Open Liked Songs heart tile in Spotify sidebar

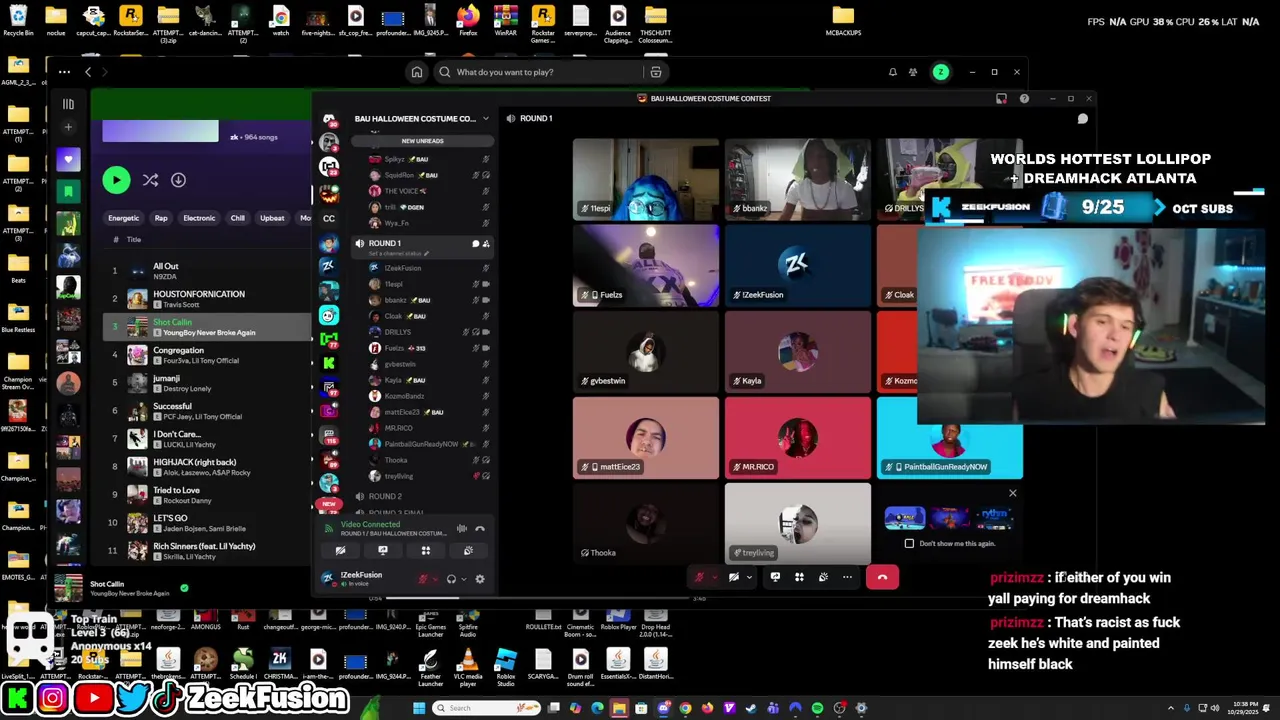click(x=68, y=160)
